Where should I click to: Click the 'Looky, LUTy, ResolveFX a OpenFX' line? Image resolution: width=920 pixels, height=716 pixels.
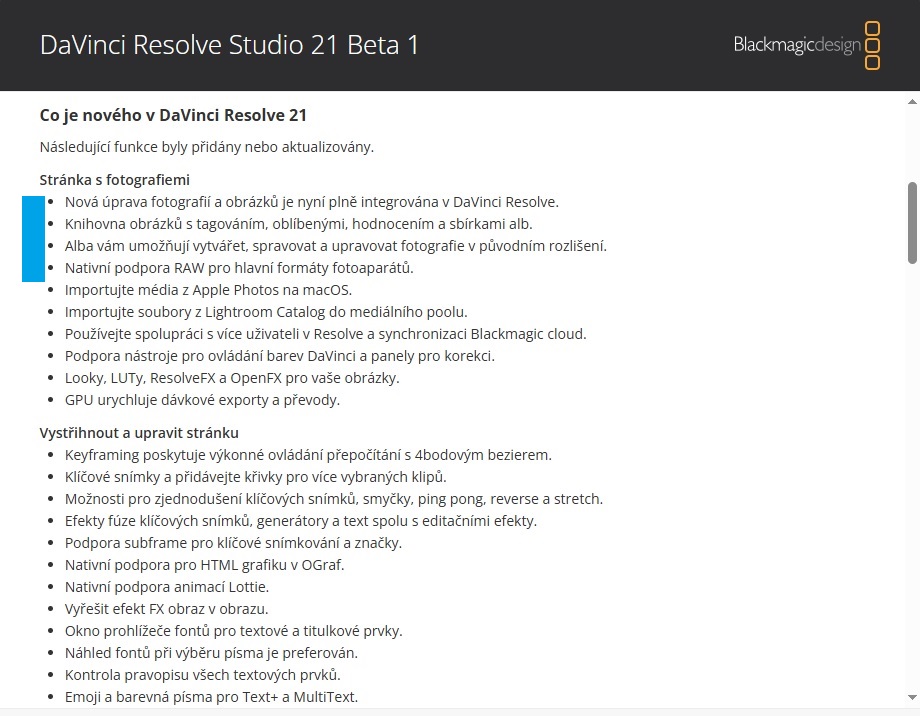[x=232, y=378]
